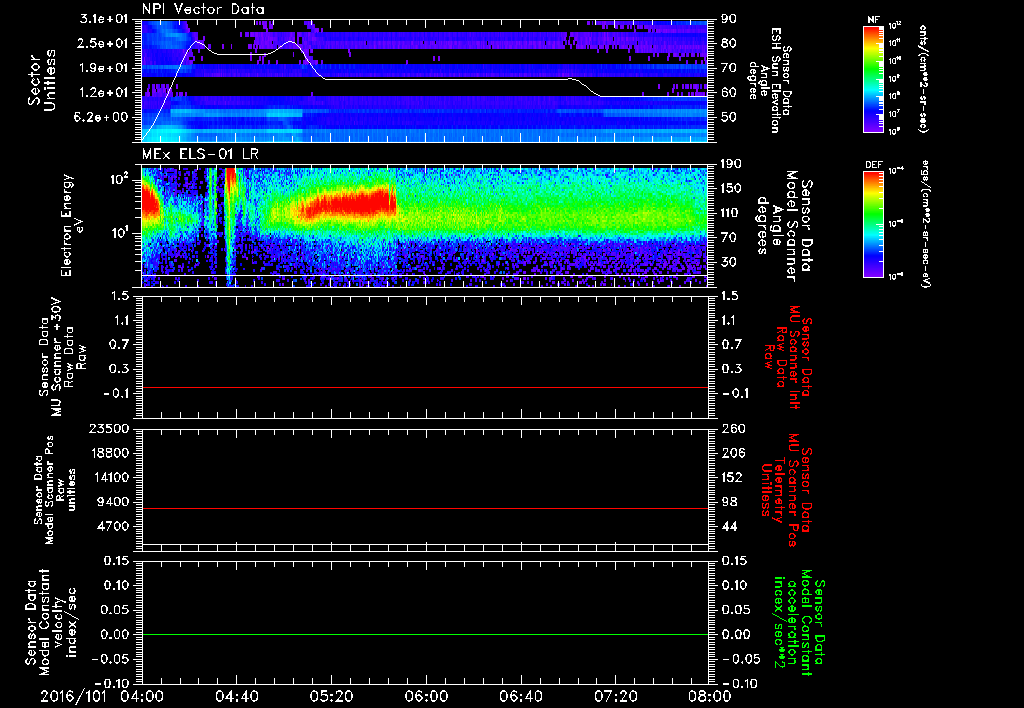Click the "06:40" time tick label
1024x708 pixels.
(520, 696)
